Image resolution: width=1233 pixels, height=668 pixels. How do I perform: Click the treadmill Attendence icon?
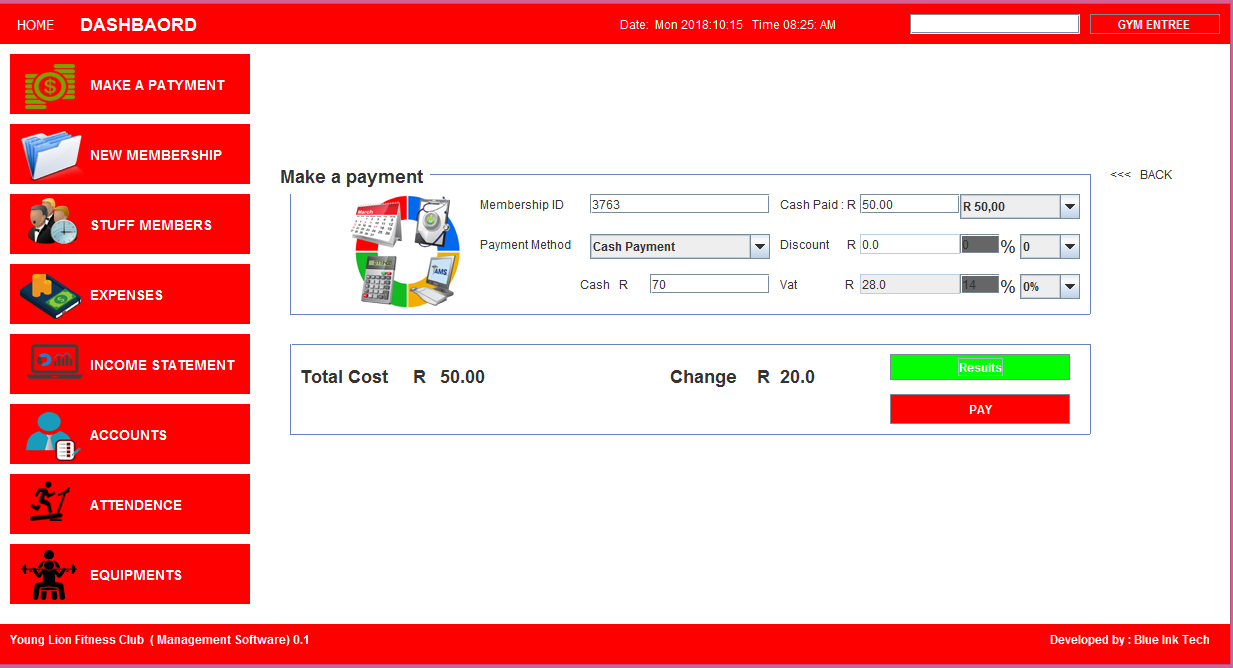(x=51, y=503)
